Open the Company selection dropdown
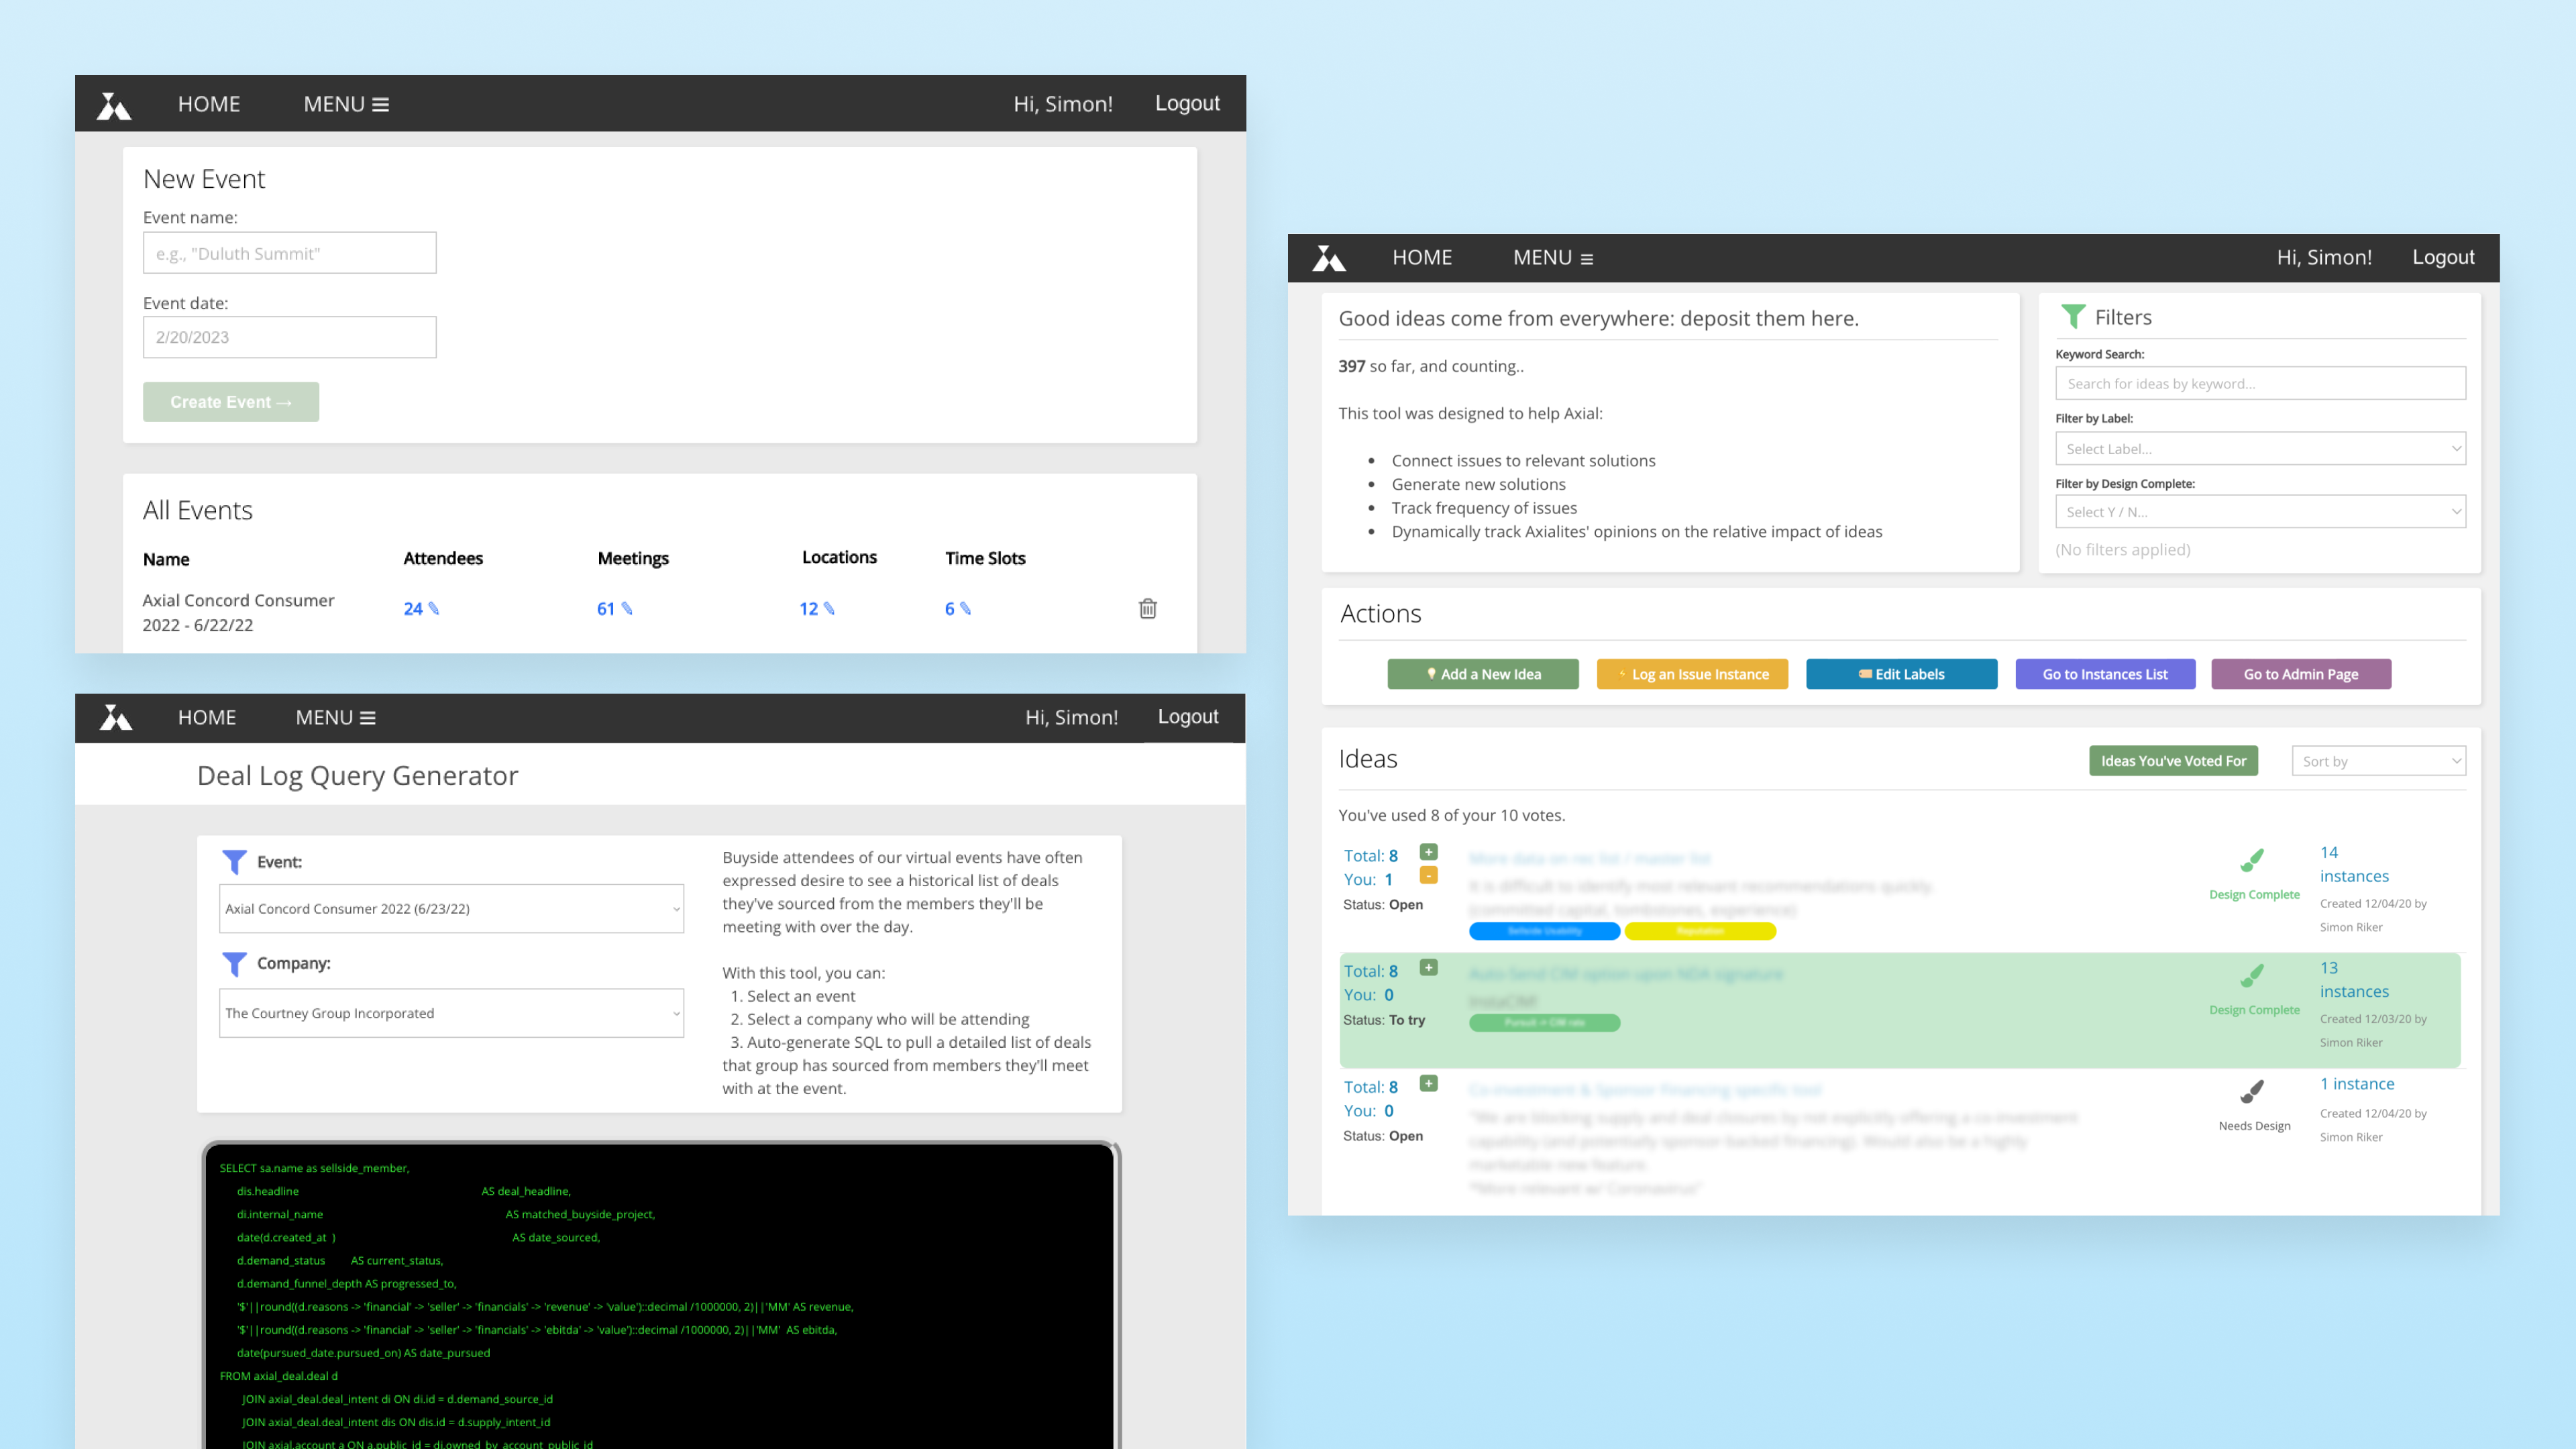2576x1449 pixels. (x=451, y=1013)
